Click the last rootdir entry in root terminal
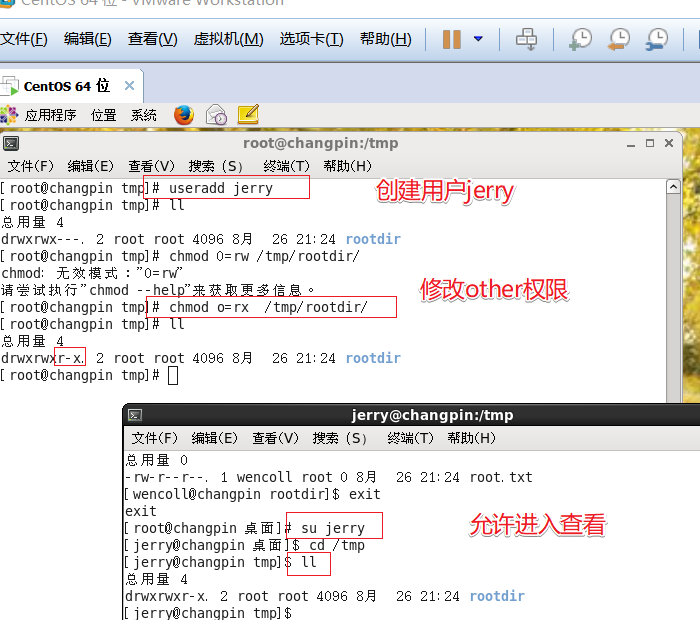The width and height of the screenshot is (700, 620). click(201, 358)
